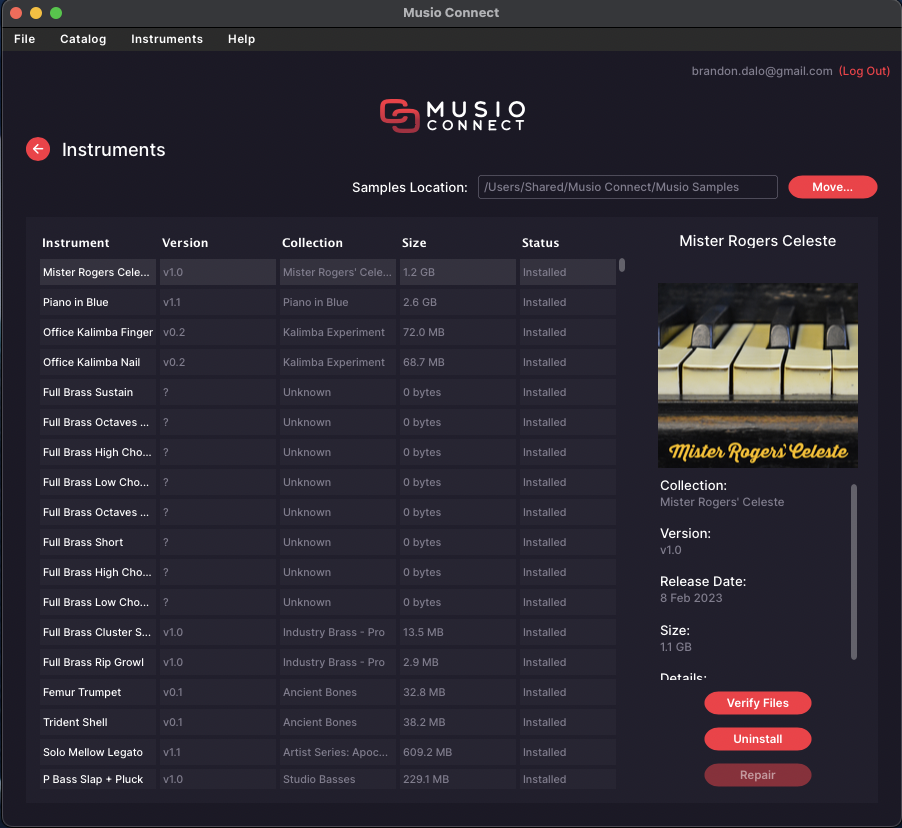This screenshot has height=828, width=902.
Task: Click the 609.2 MB size cell
Action: click(x=457, y=752)
